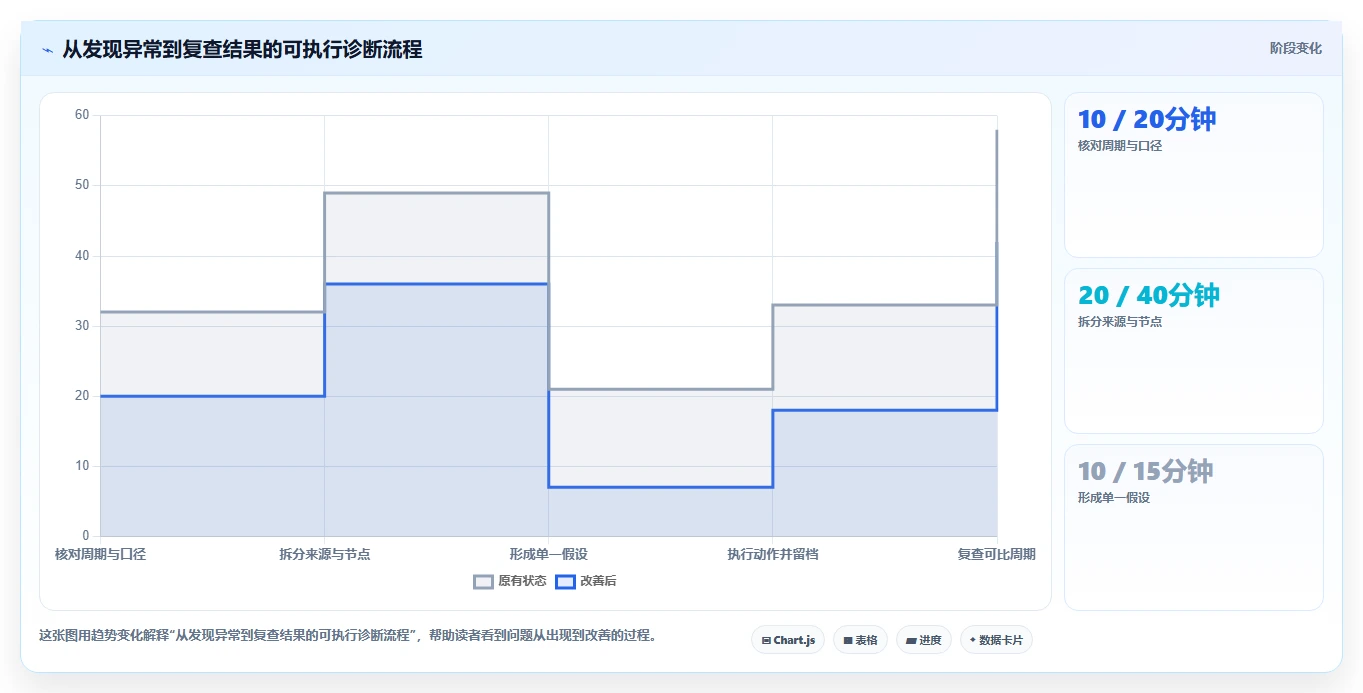Click the 阶段变化 label in header
The width and height of the screenshot is (1363, 693).
1295,48
